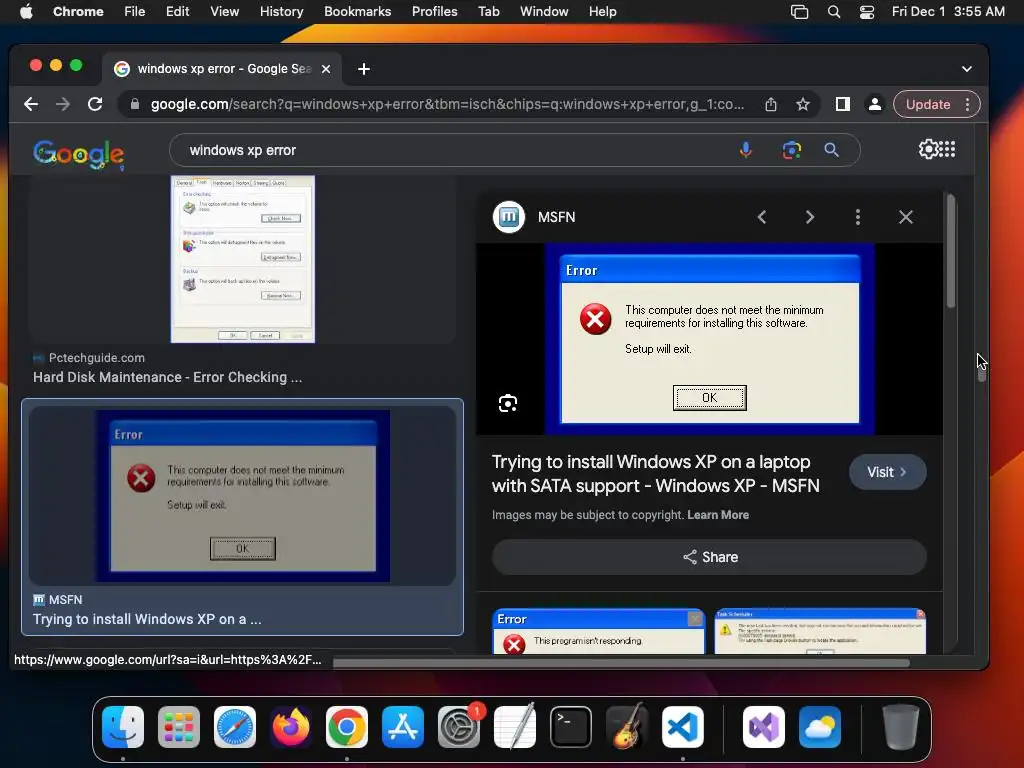Open the large Error dialog preview image

pyautogui.click(x=709, y=339)
